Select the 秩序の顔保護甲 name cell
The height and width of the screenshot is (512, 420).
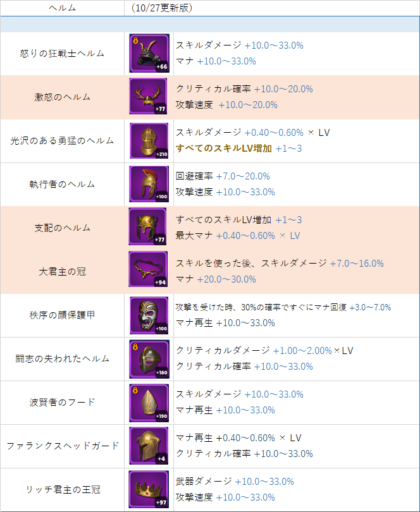(62, 315)
